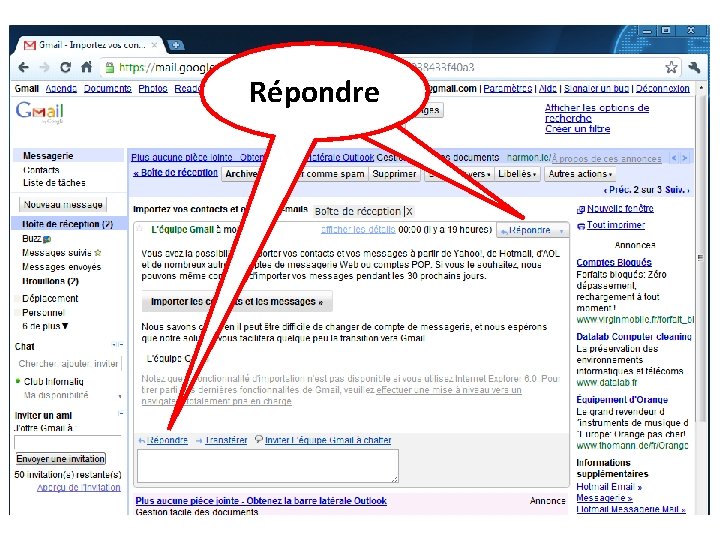Expand the 6 de plus labels list
Viewport: 720px width, 540px height.
[x=45, y=326]
